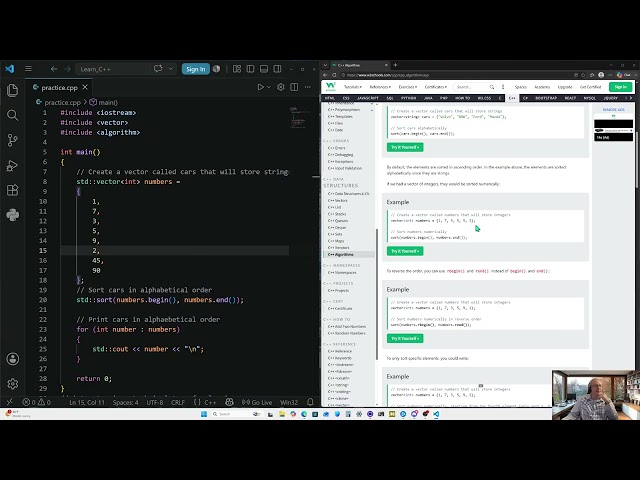Open the editor settings gear icon

280,87
